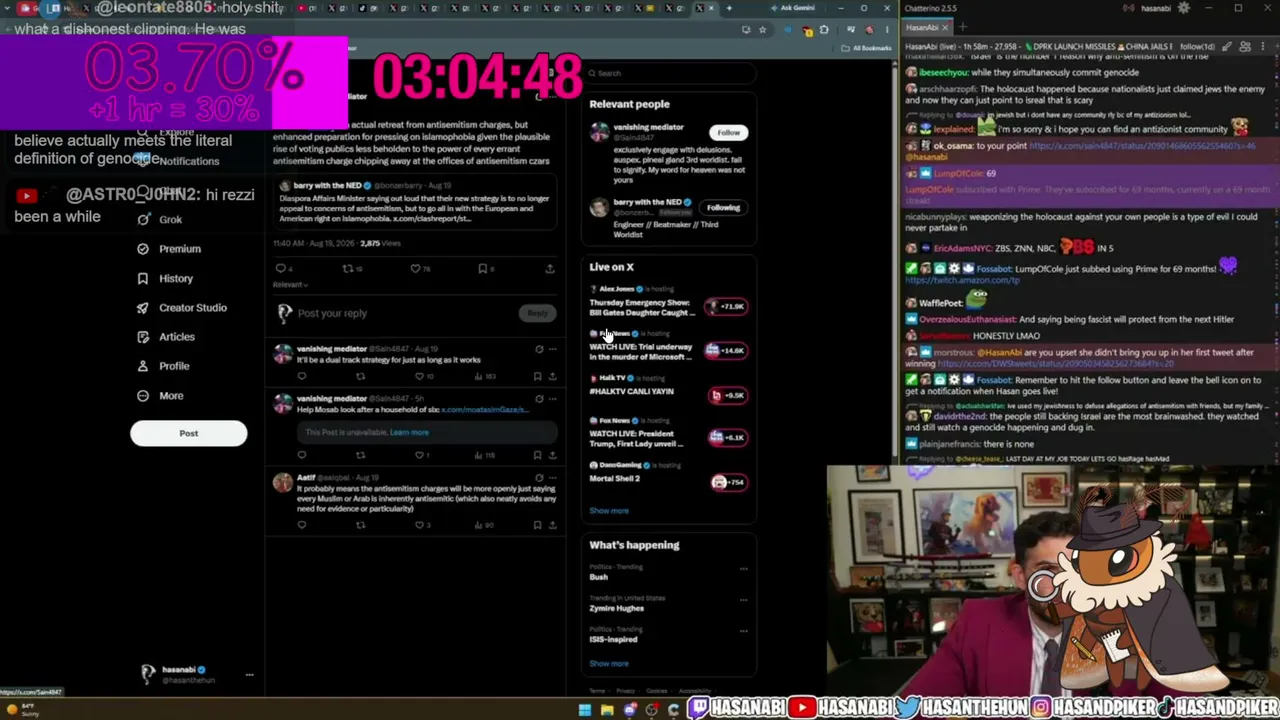Click 'Show more' under Live on X
Viewport: 1280px width, 720px height.
pyautogui.click(x=609, y=511)
